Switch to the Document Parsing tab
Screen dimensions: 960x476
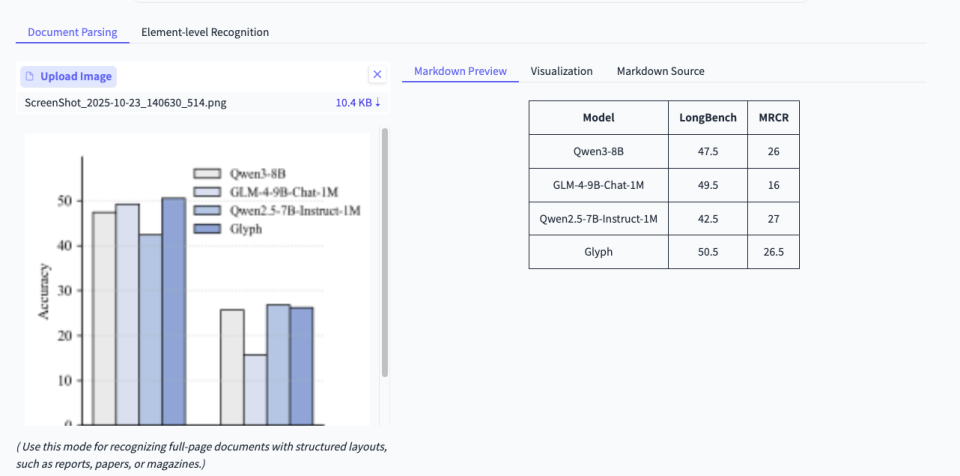tap(72, 32)
